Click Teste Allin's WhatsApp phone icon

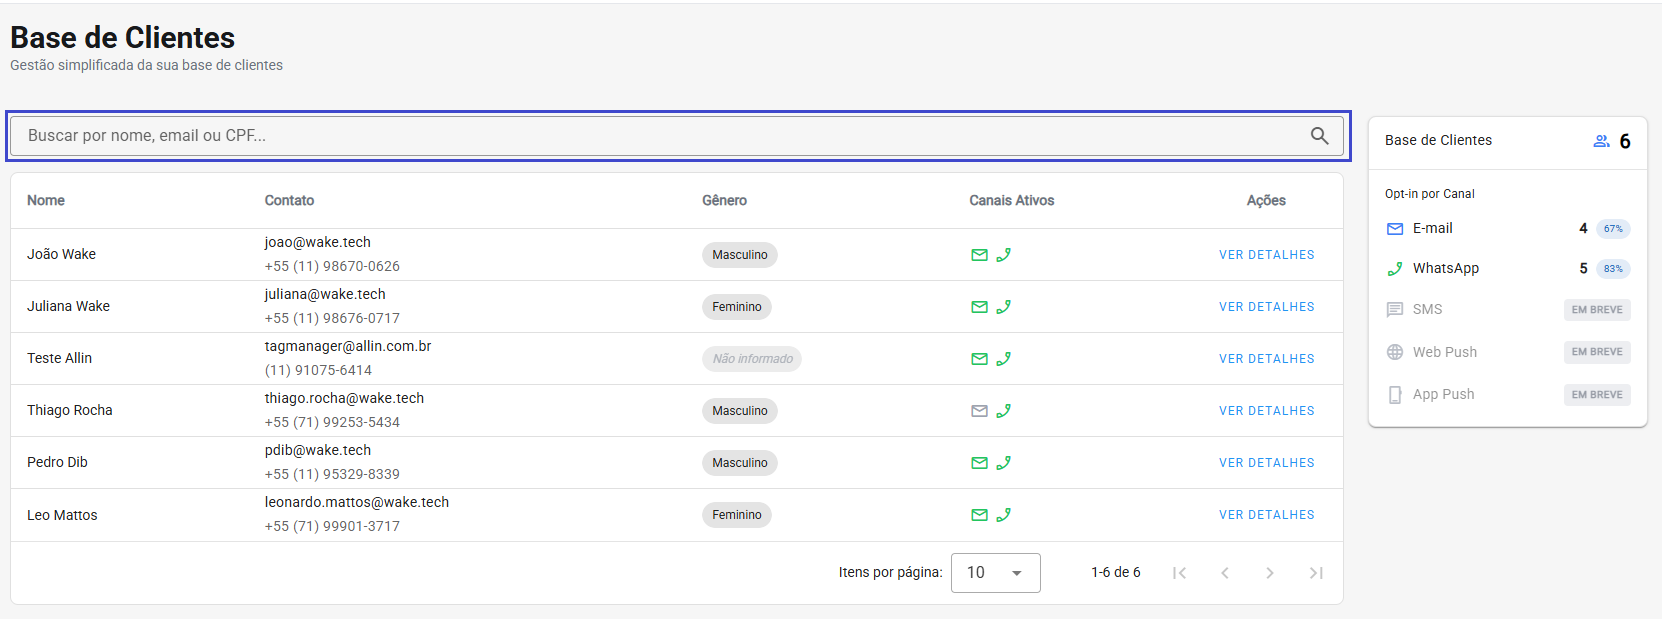click(1004, 359)
